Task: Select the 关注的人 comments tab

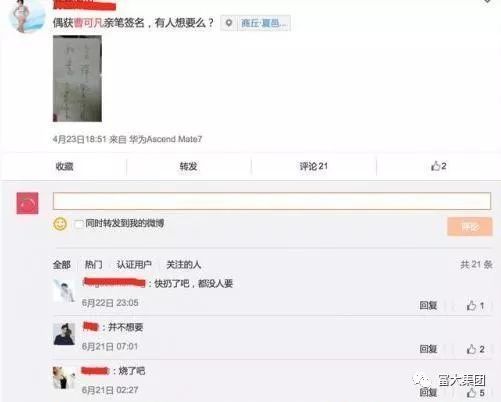Action: [184, 265]
